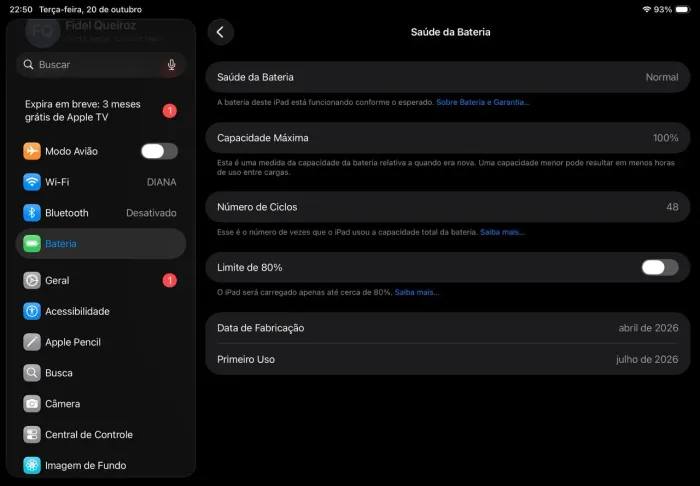The width and height of the screenshot is (700, 486).
Task: Open Fidel Queiroz account profile
Action: point(101,31)
